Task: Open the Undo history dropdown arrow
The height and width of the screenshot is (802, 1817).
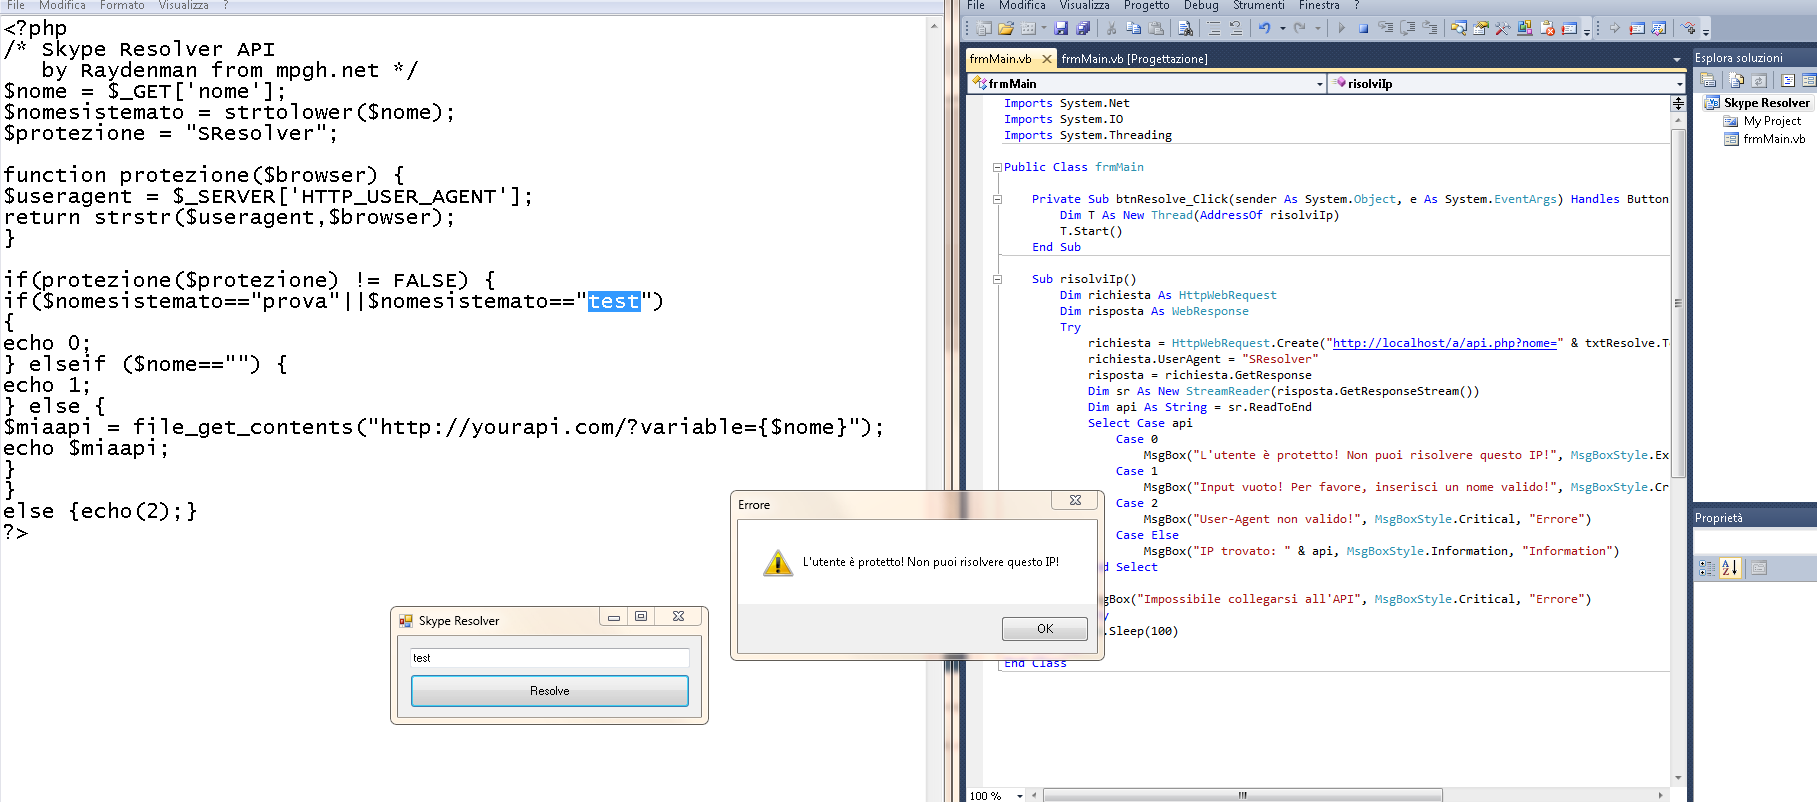Action: pos(1283,28)
